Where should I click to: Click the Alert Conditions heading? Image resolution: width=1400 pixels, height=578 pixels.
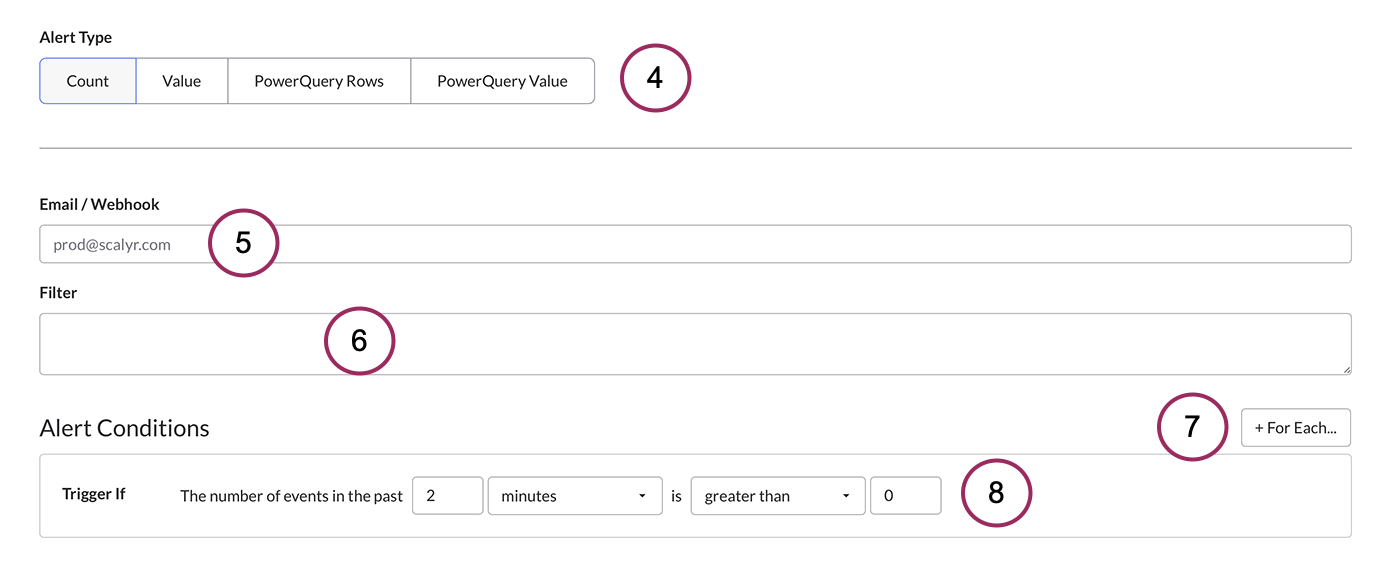pos(124,428)
